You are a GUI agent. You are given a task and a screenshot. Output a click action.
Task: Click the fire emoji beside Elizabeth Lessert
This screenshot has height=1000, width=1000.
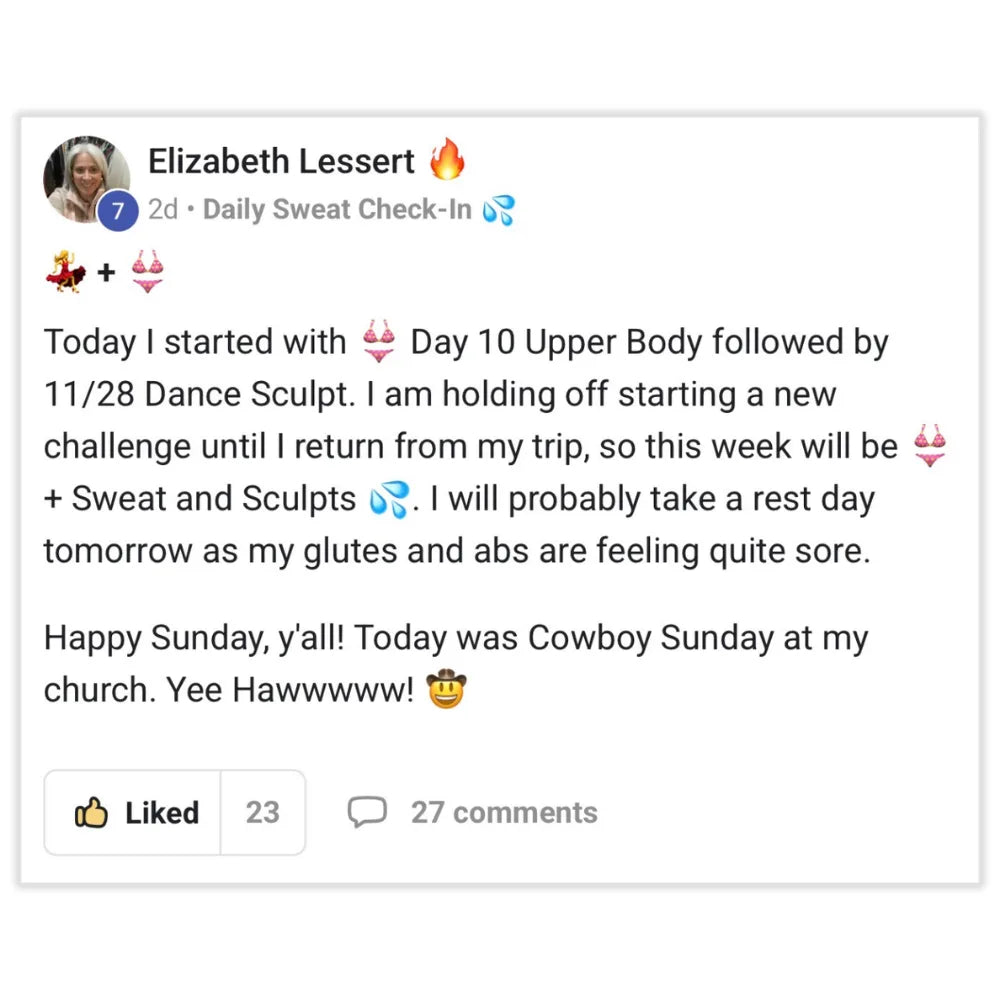tap(447, 160)
